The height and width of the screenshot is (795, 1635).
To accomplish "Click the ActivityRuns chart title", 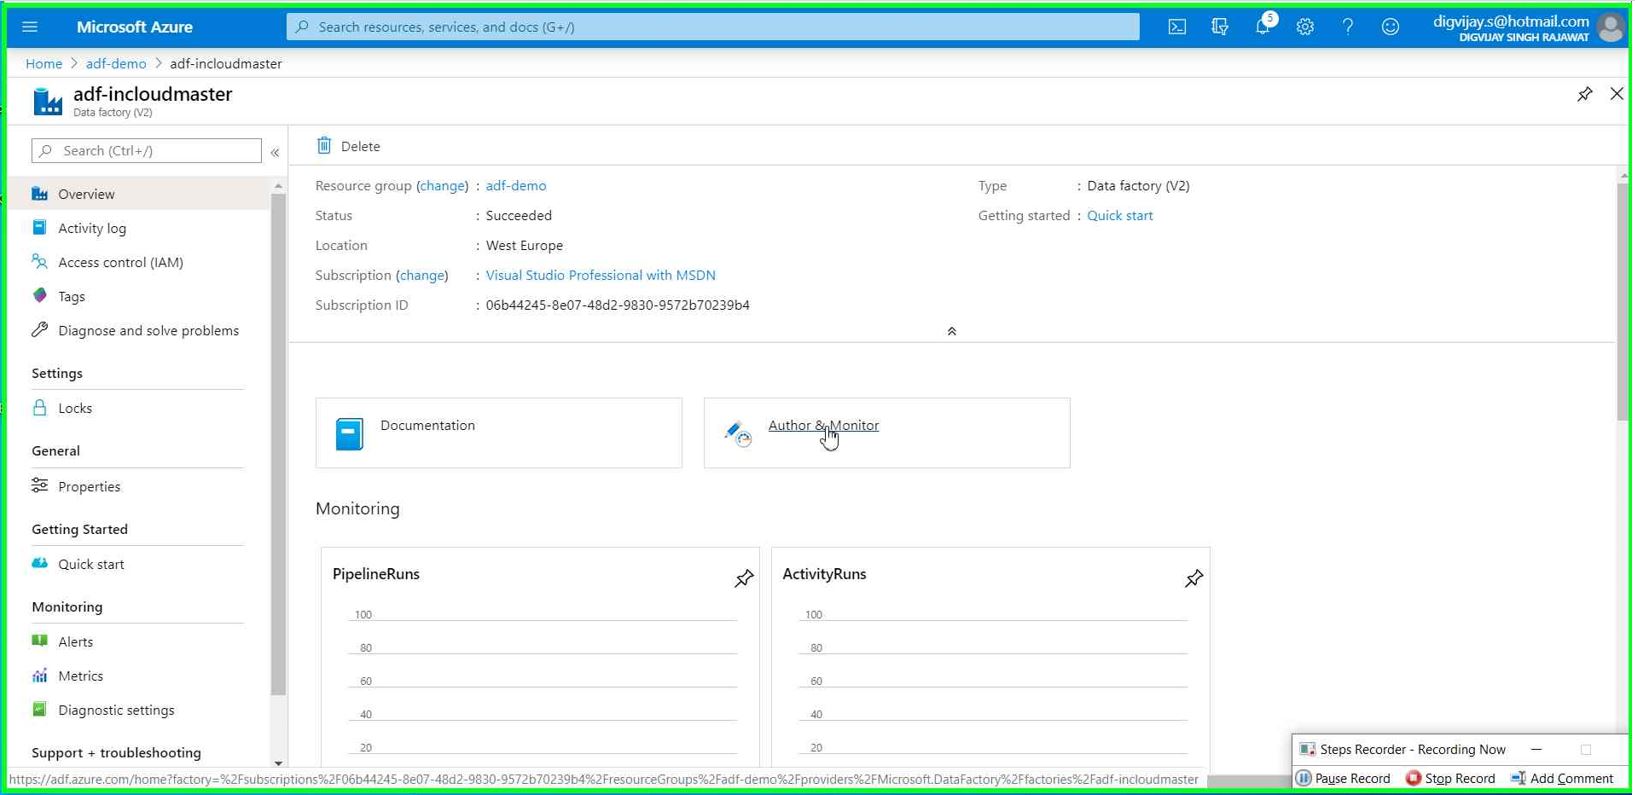I will [824, 574].
